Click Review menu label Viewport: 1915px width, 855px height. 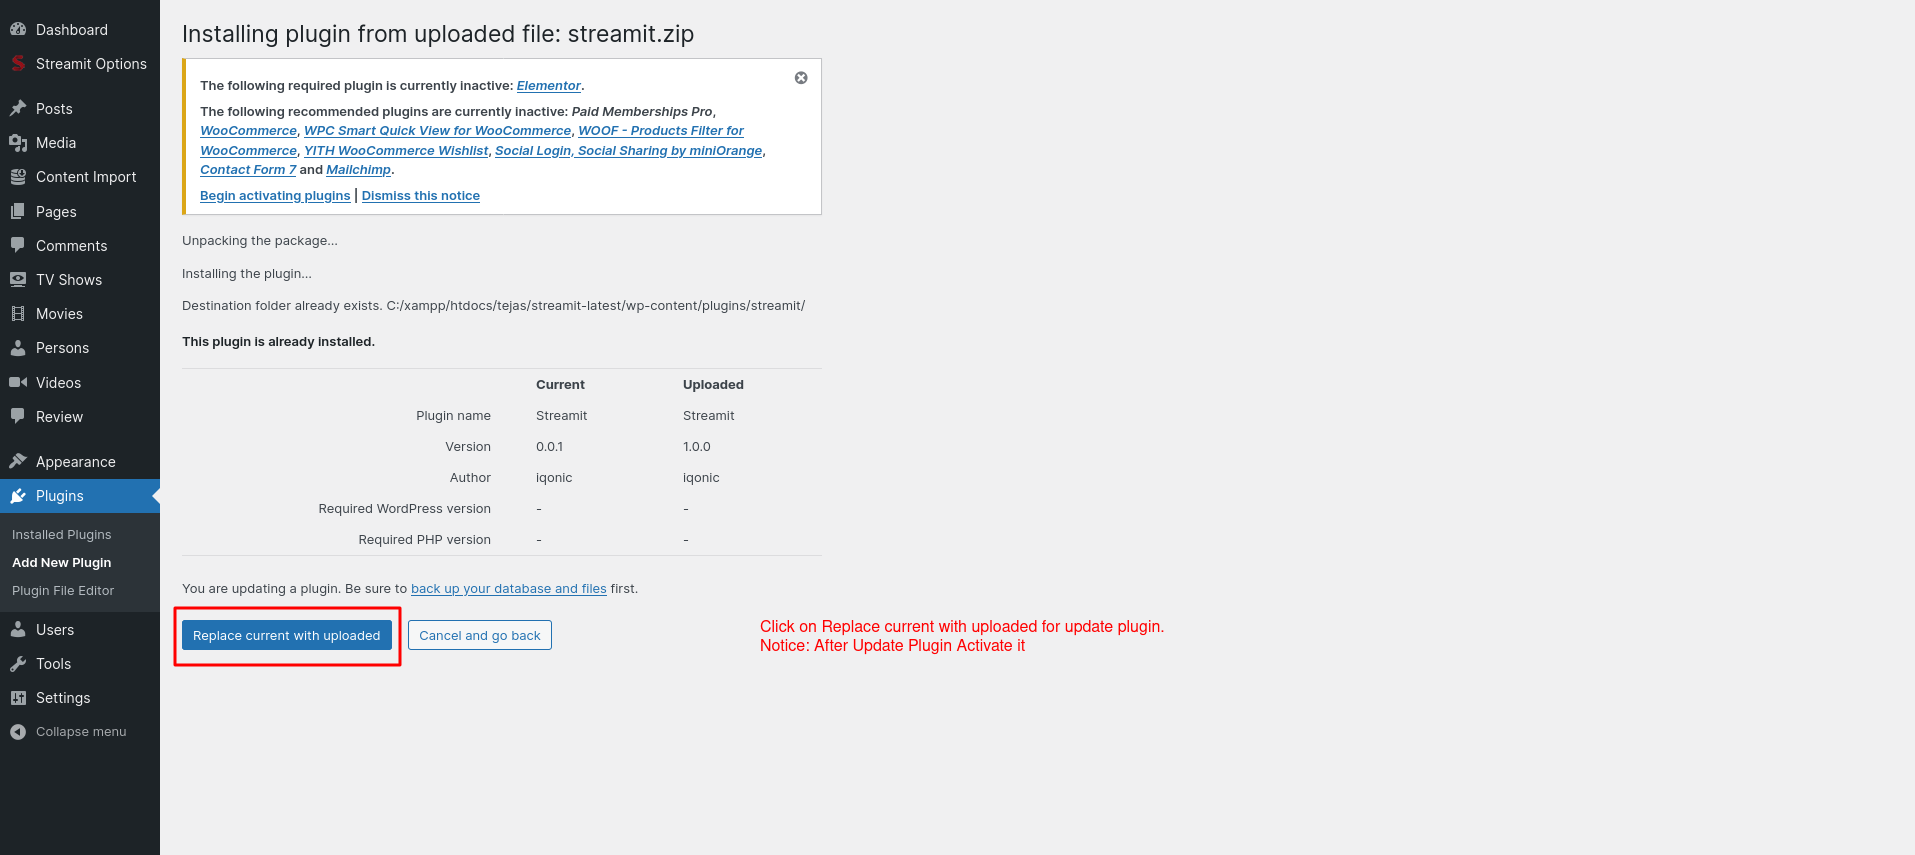click(59, 417)
